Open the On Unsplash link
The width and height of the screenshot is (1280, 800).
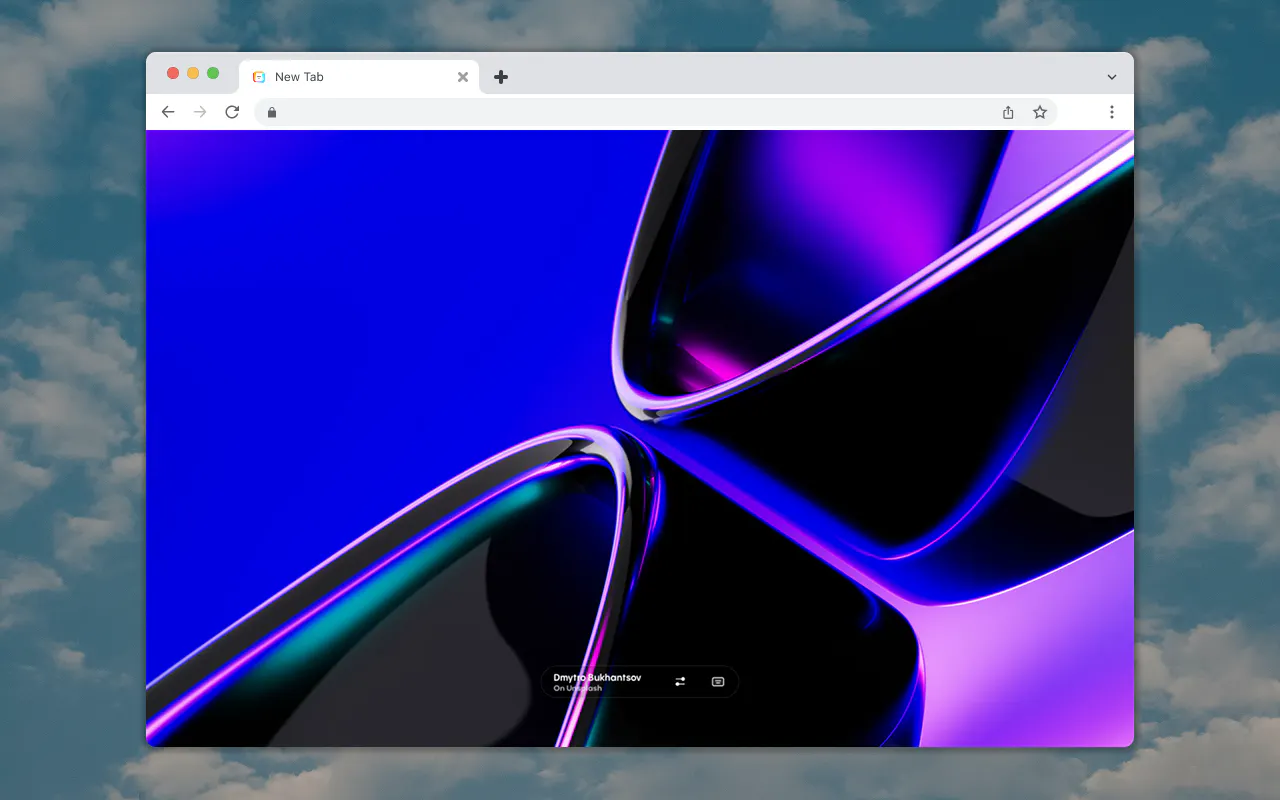577,688
